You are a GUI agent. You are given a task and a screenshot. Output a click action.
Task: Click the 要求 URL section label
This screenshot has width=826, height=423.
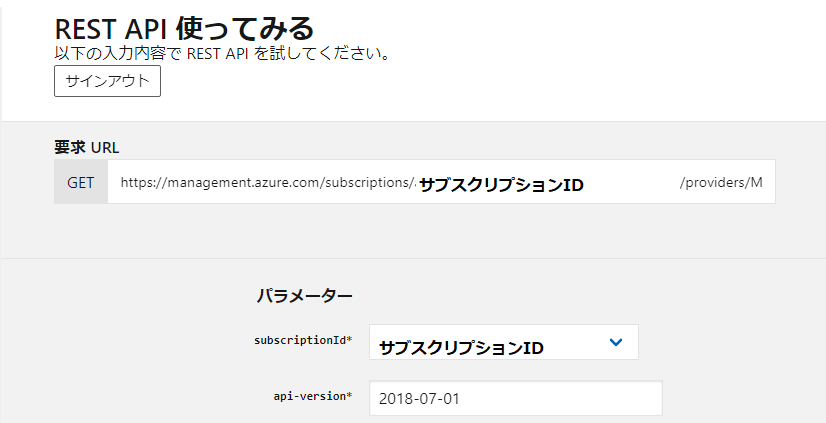click(x=86, y=147)
